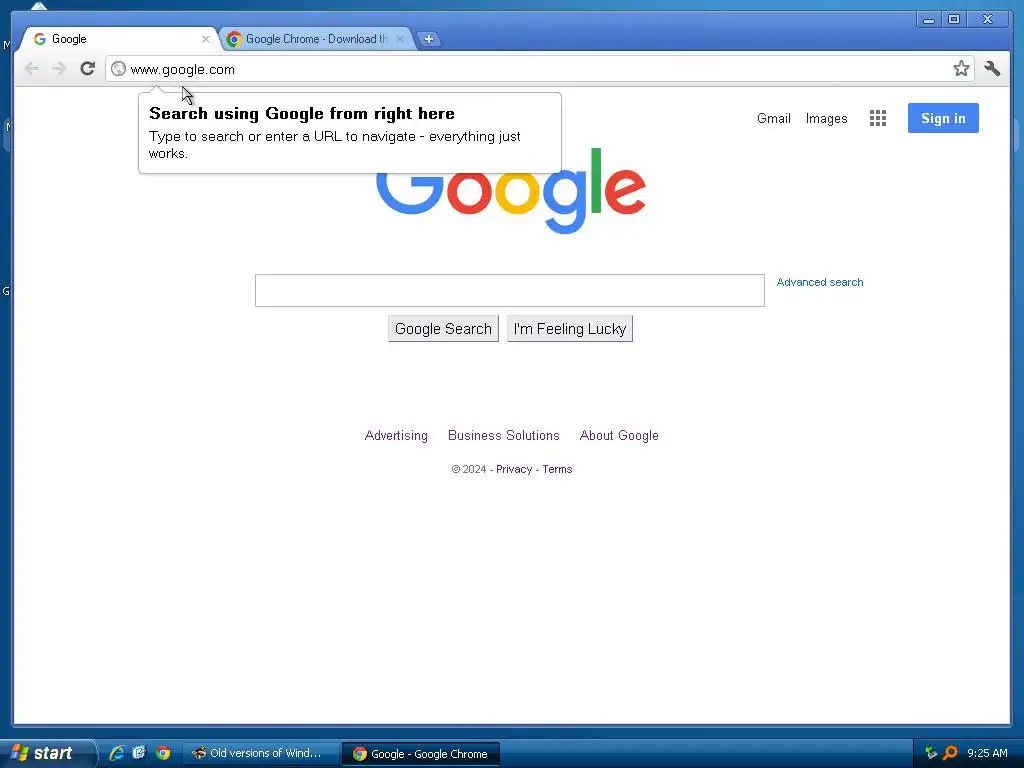Open Business Solutions link
Screen dimensions: 1024x768
tap(504, 436)
